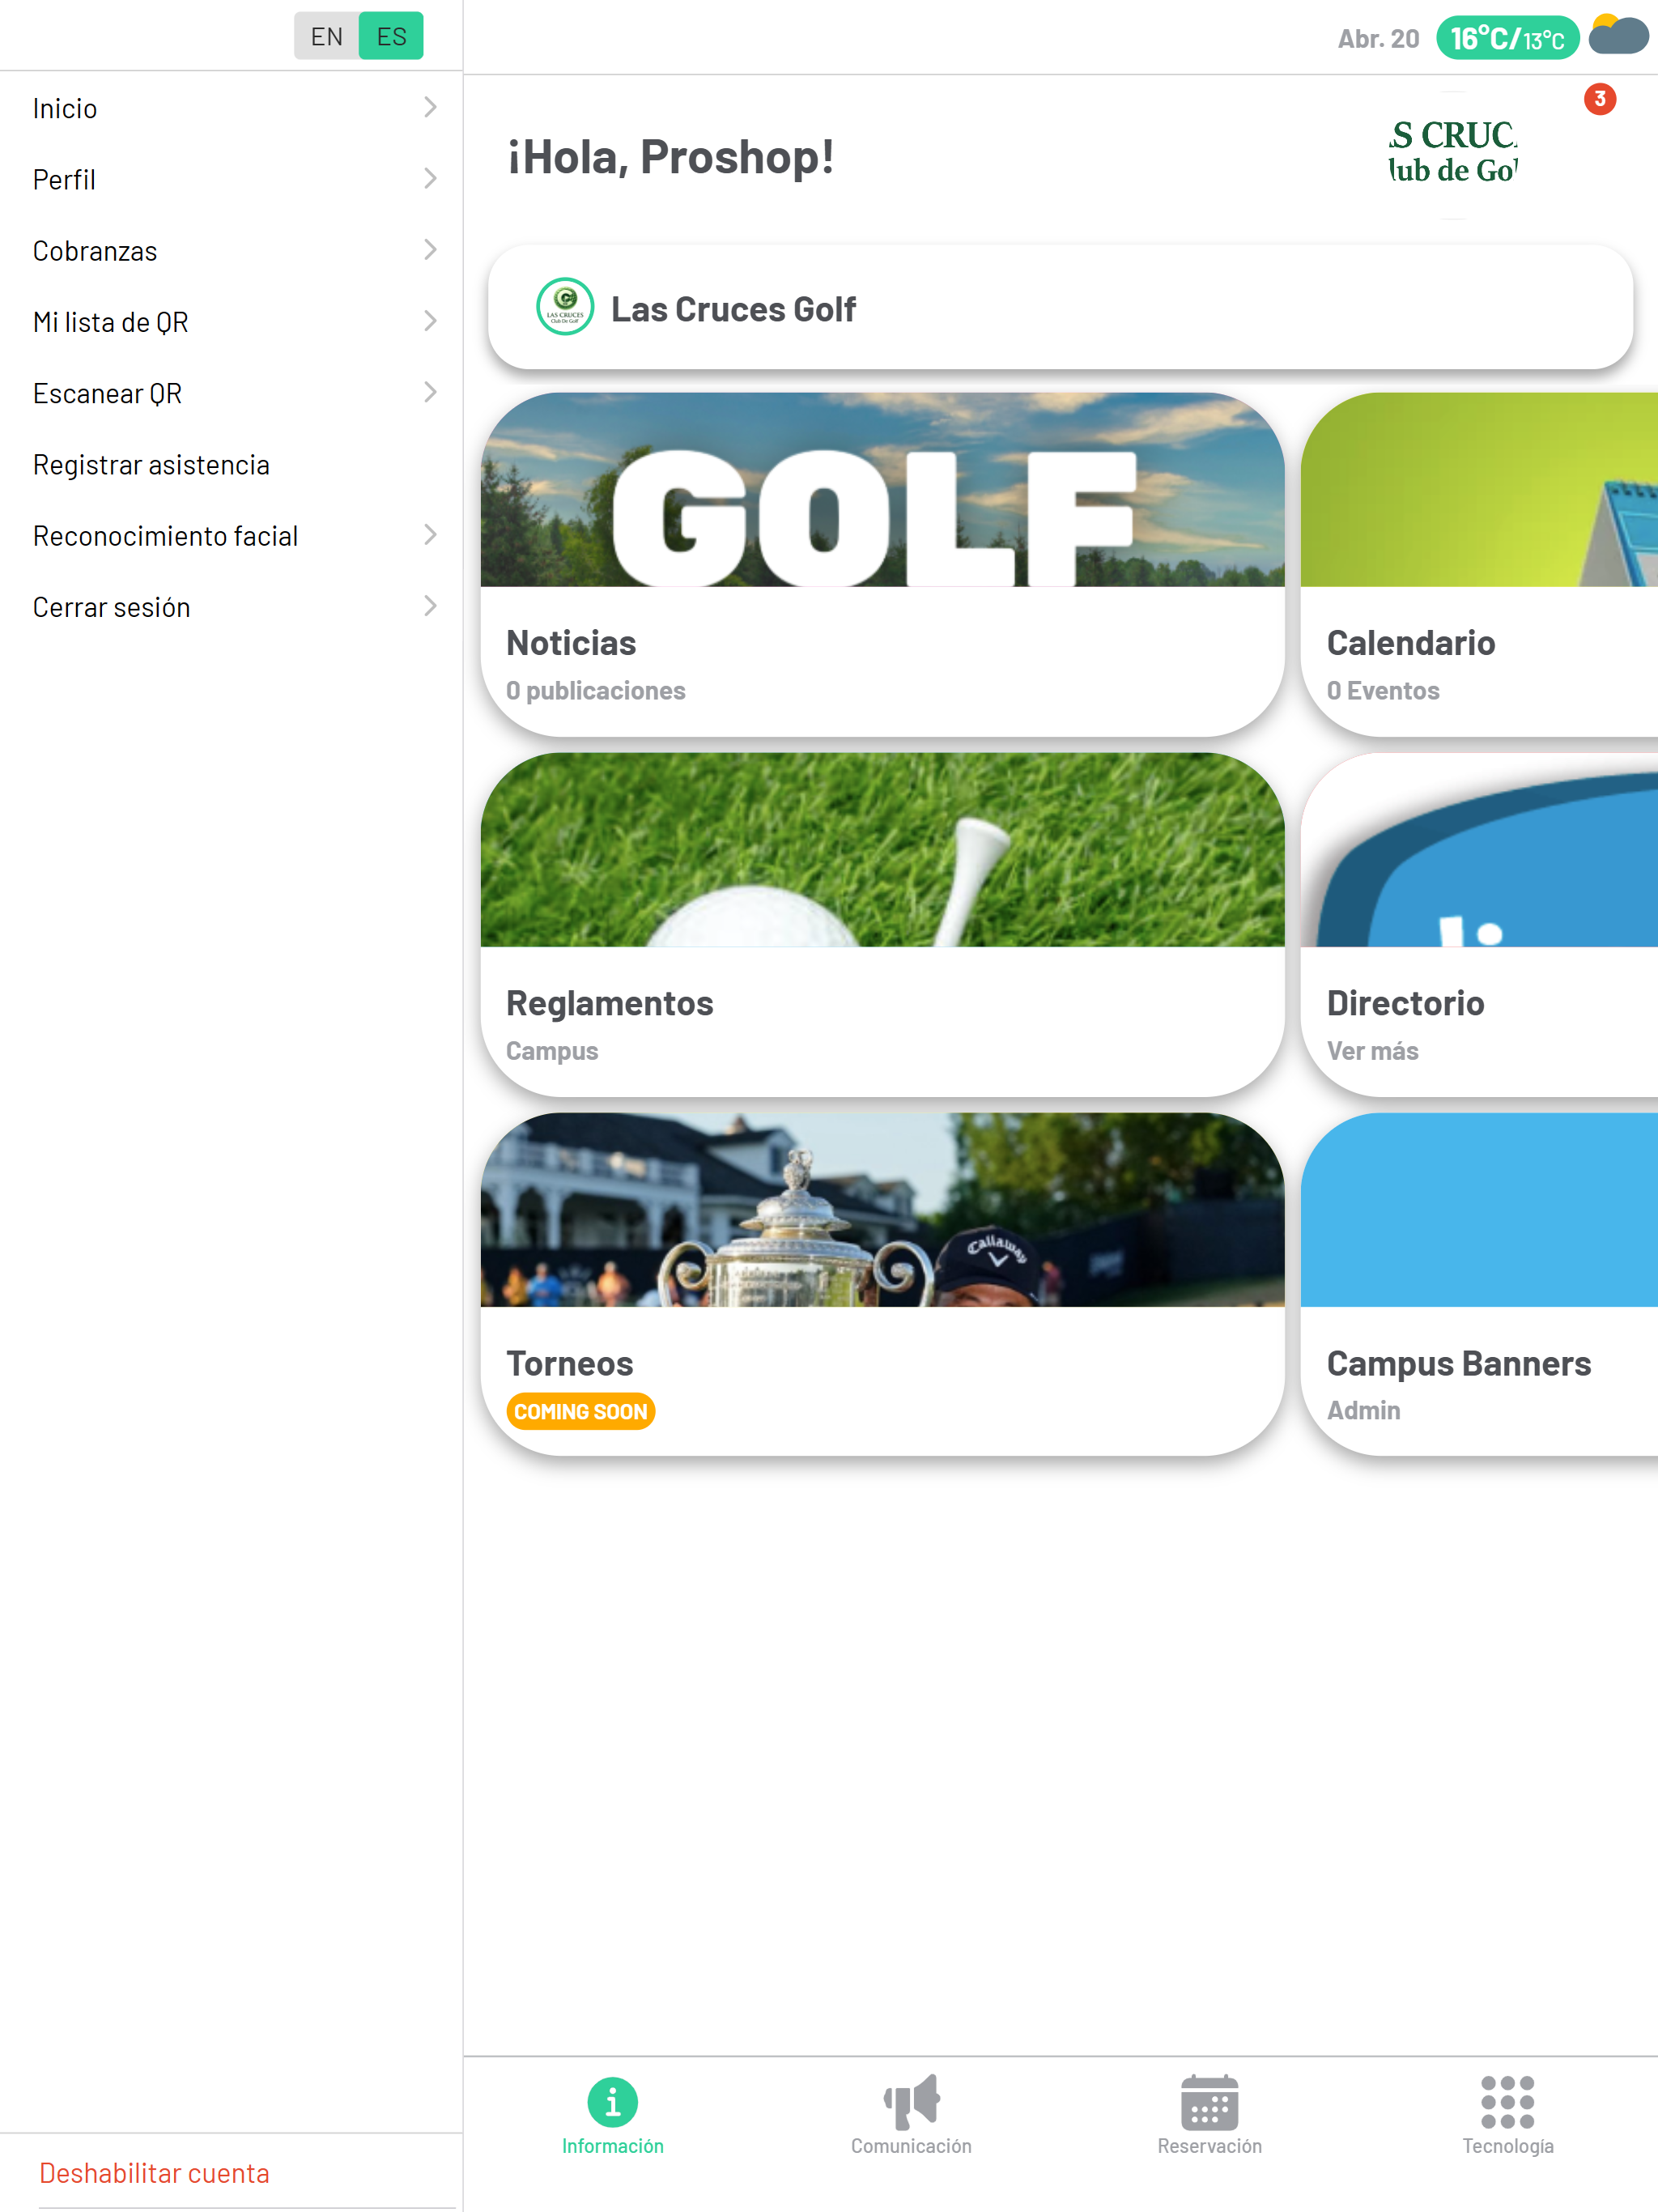The image size is (1658, 2212).
Task: Expand the Inicio chevron arrow
Action: tap(430, 107)
